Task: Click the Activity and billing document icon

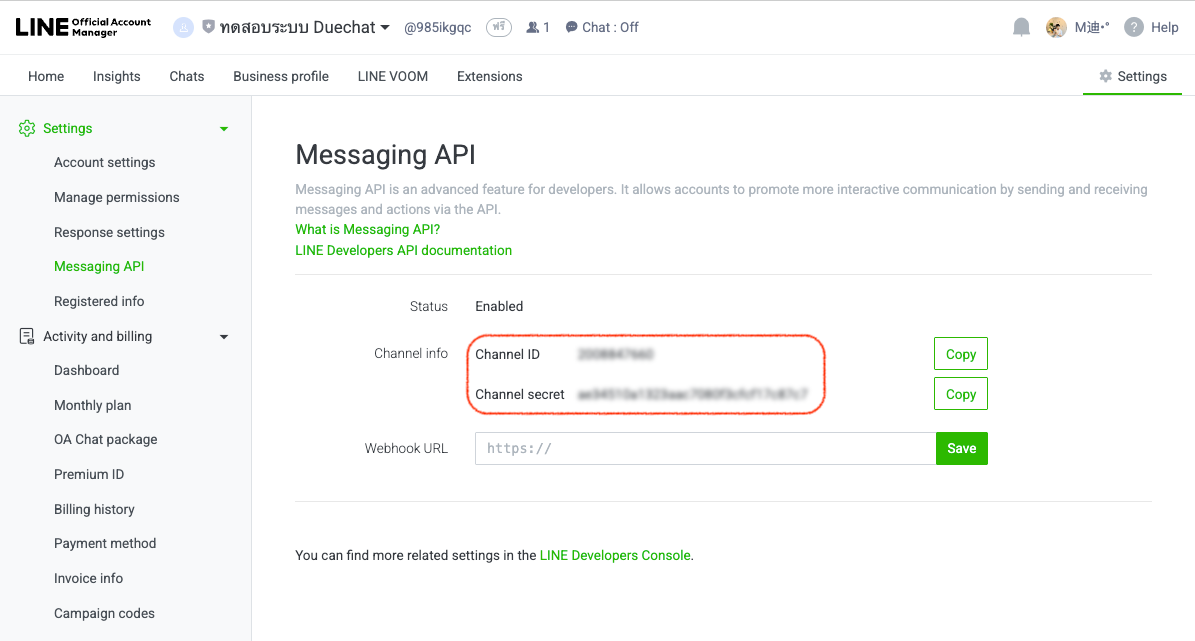Action: click(27, 336)
